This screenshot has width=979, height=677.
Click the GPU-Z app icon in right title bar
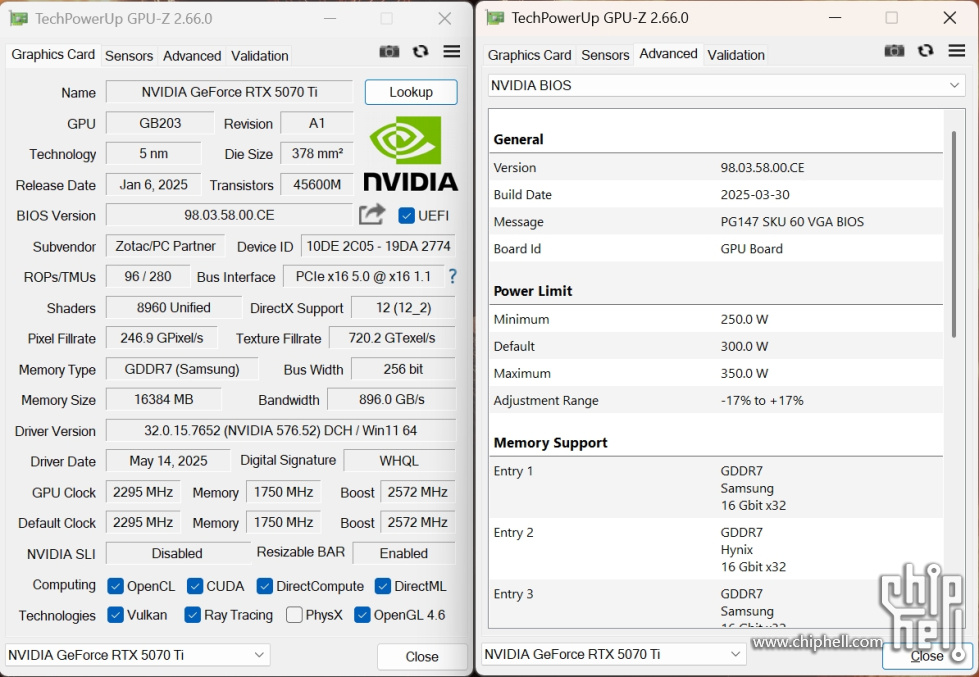coord(495,18)
